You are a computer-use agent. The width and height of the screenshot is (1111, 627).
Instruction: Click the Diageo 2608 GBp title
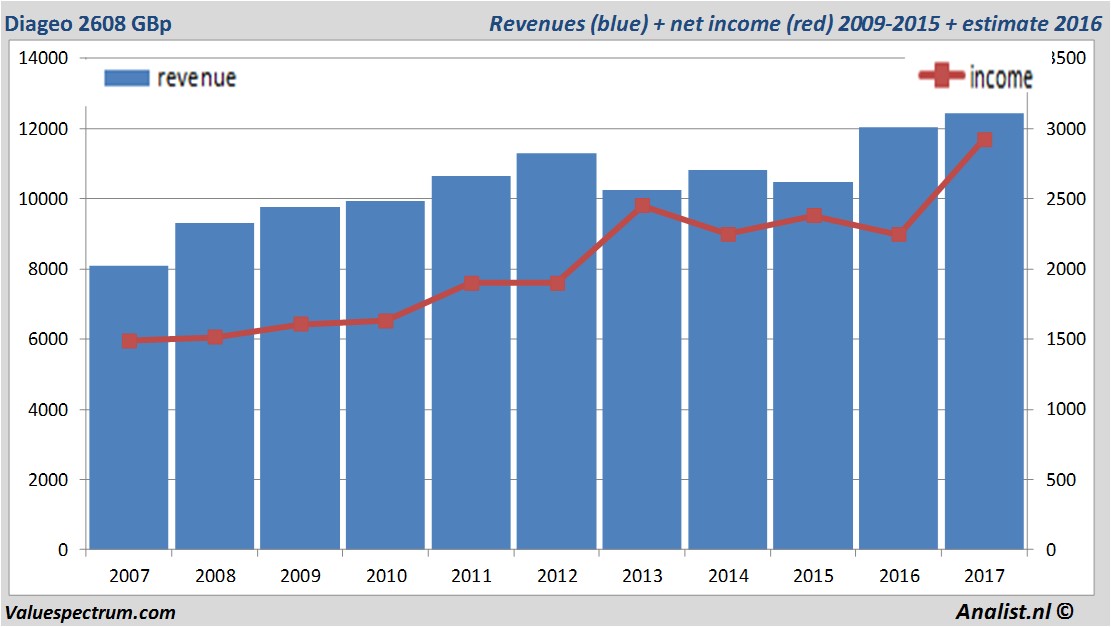point(88,23)
